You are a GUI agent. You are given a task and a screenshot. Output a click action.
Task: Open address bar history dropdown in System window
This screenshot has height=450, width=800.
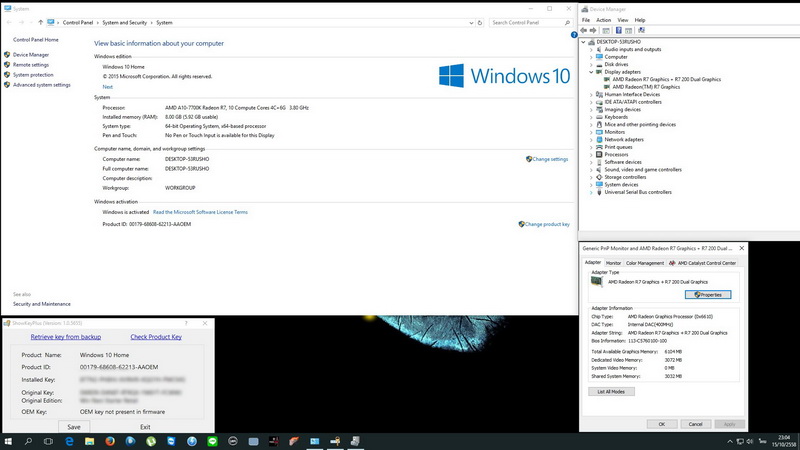pos(471,22)
